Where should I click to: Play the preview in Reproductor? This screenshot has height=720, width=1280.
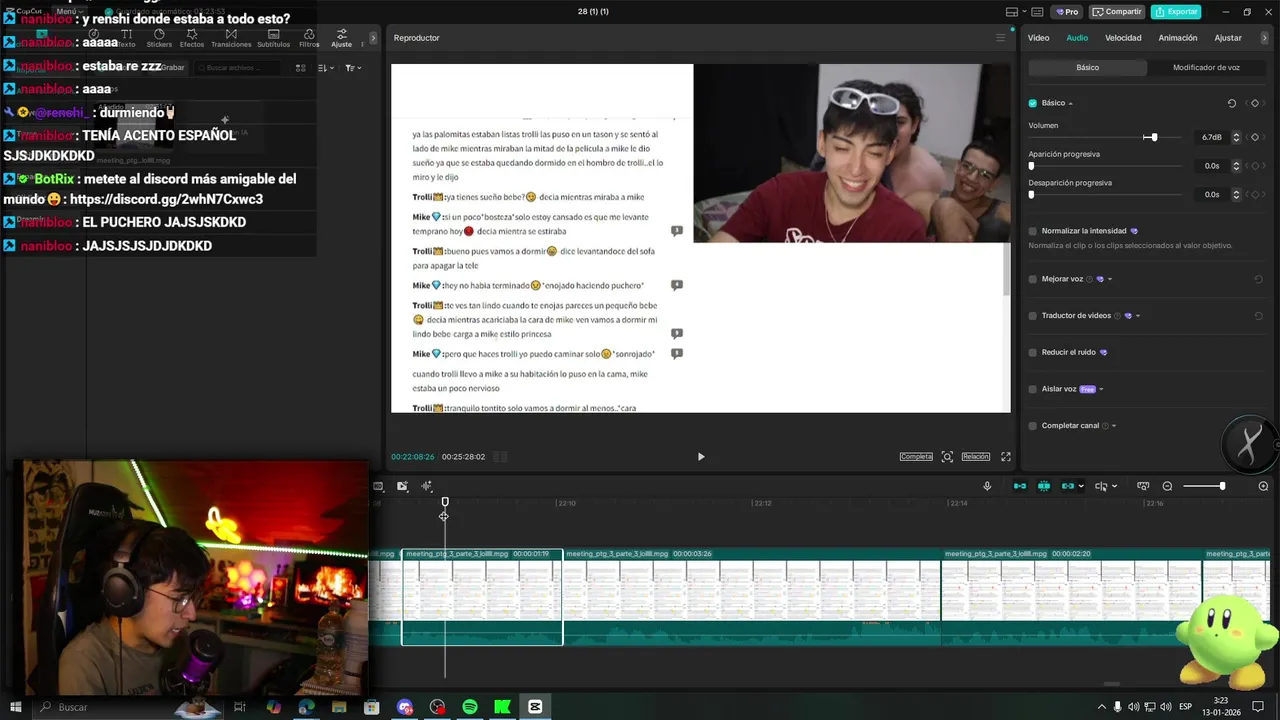(x=701, y=457)
